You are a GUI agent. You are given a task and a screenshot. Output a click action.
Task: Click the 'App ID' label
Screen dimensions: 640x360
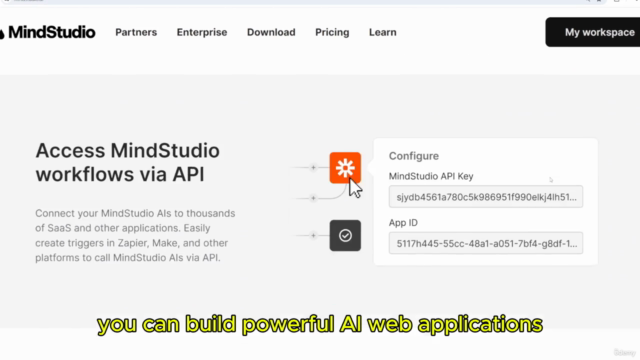tap(403, 223)
